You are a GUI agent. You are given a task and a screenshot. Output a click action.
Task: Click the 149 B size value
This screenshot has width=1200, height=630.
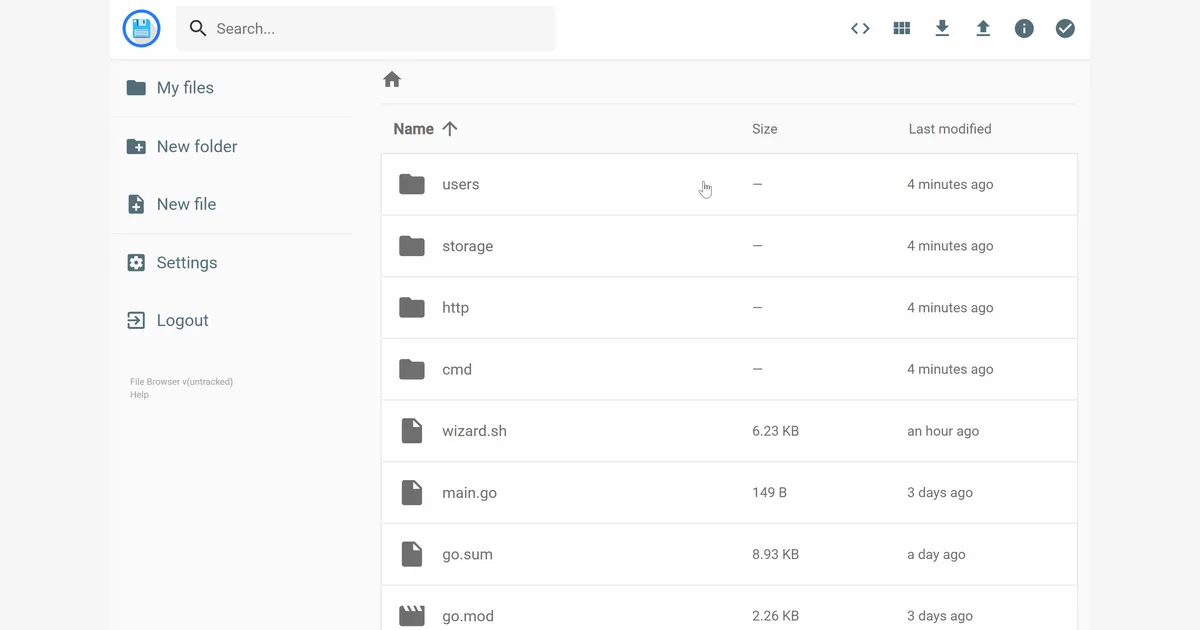(x=769, y=493)
